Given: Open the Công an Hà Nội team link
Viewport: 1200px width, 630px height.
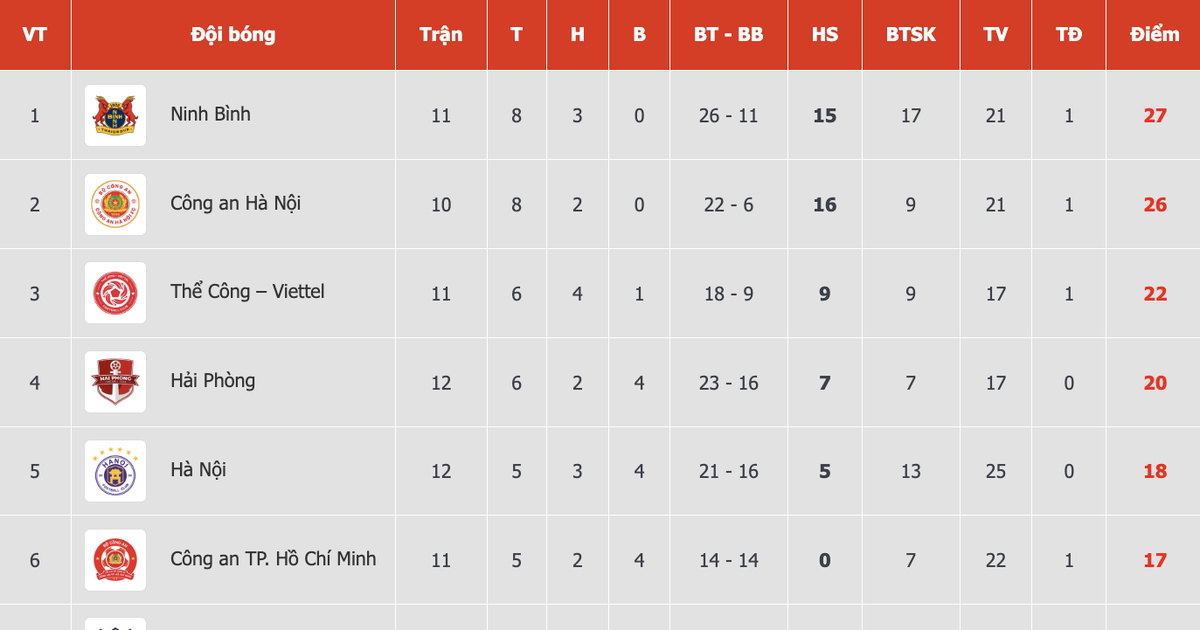Looking at the screenshot, I should [235, 203].
